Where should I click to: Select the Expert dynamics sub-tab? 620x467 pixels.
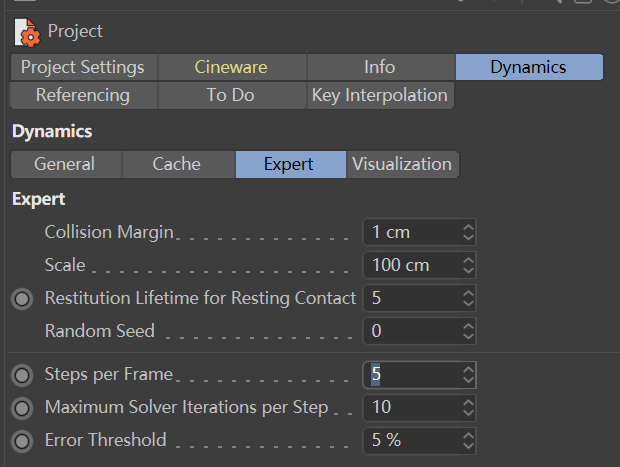tap(290, 164)
